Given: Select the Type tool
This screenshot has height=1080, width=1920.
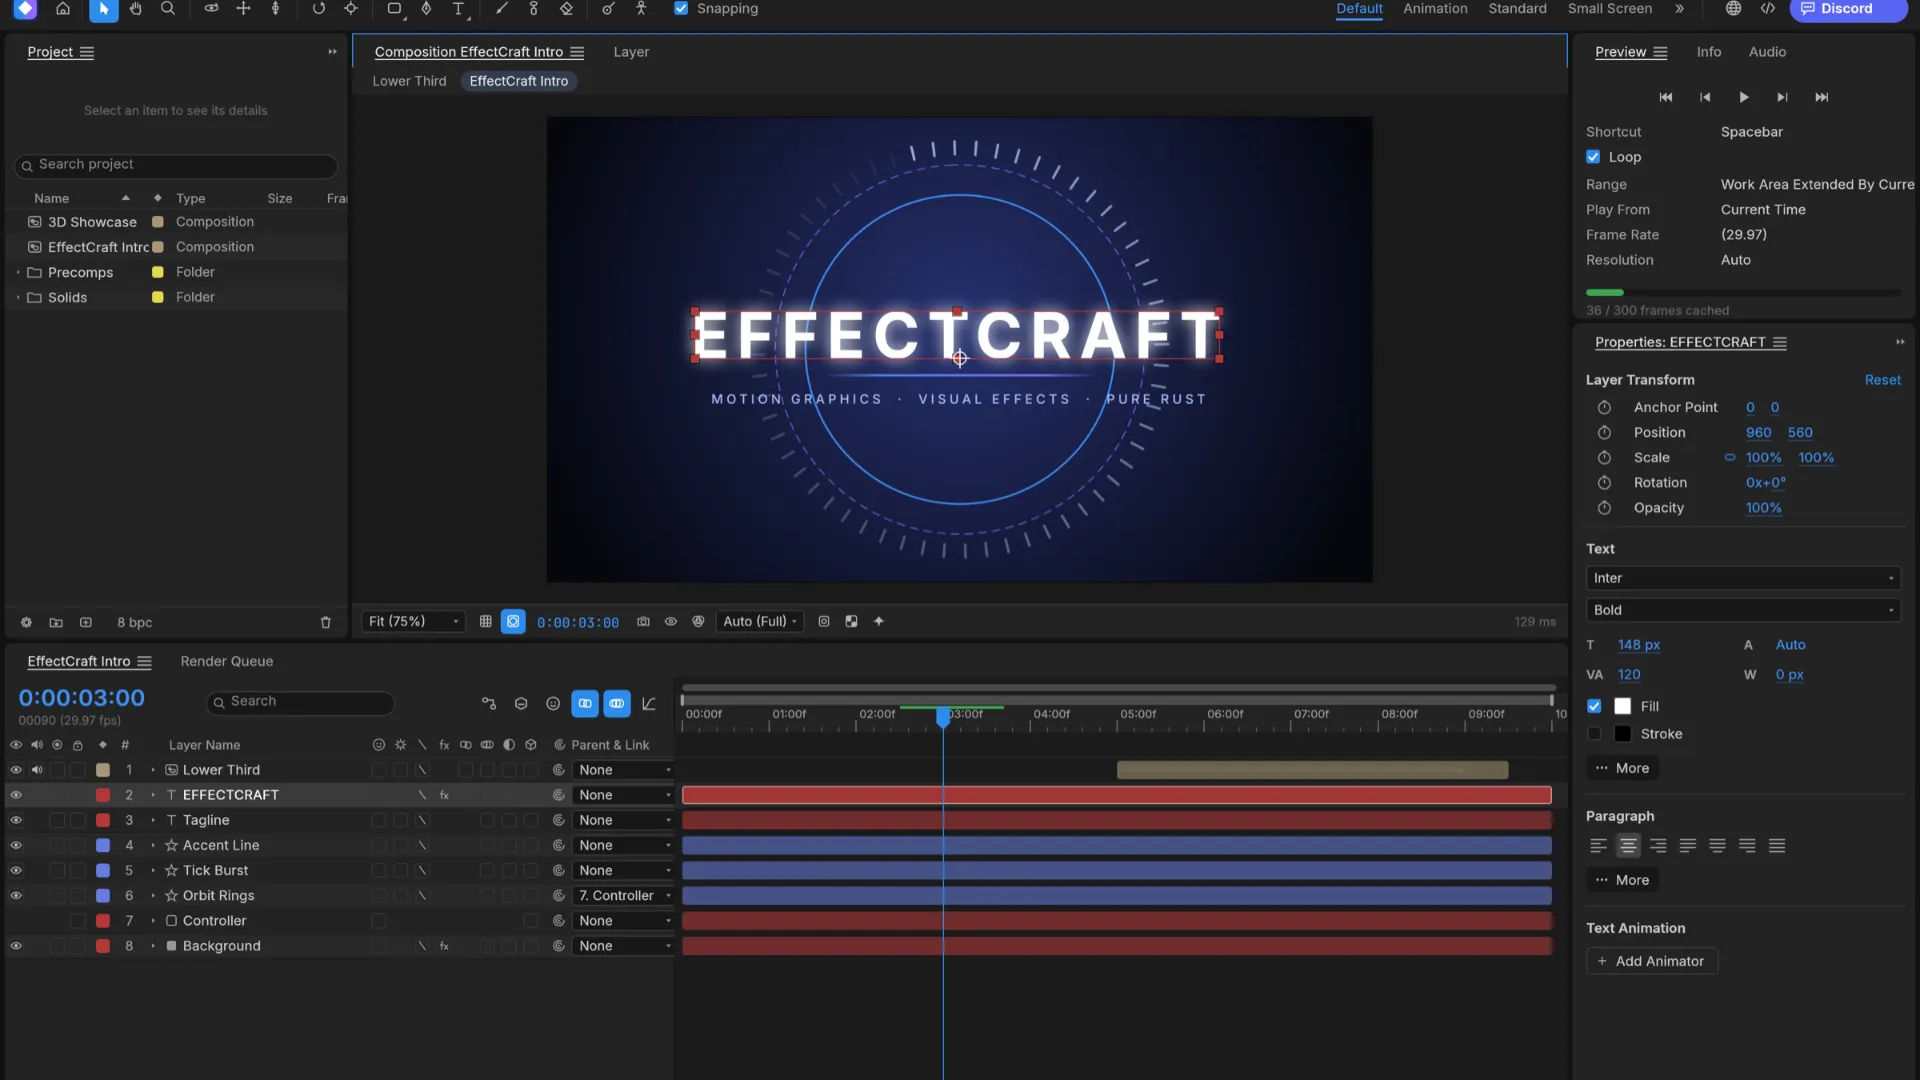Looking at the screenshot, I should click(458, 9).
